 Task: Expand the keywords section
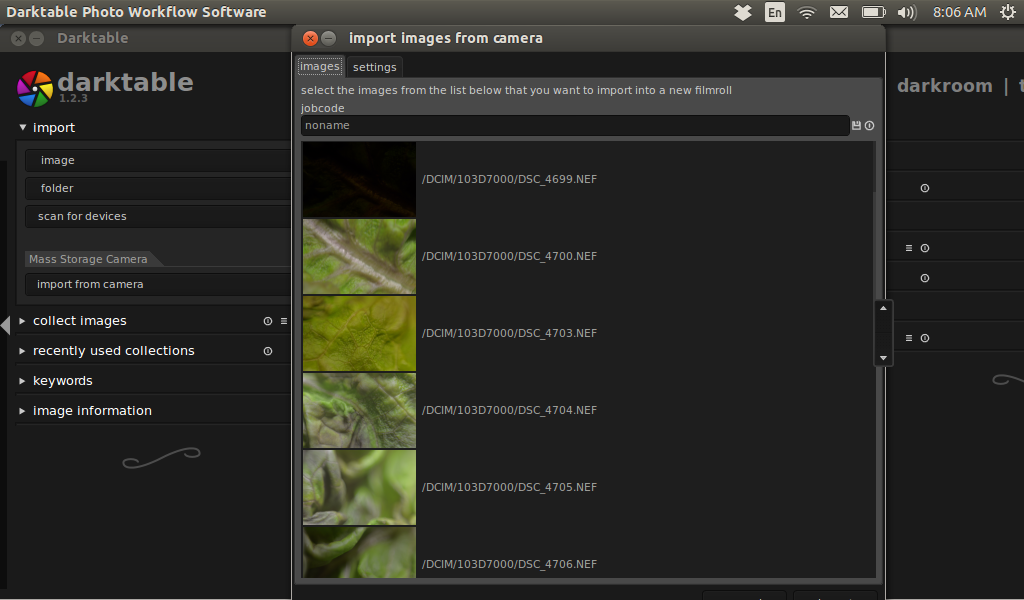[23, 381]
